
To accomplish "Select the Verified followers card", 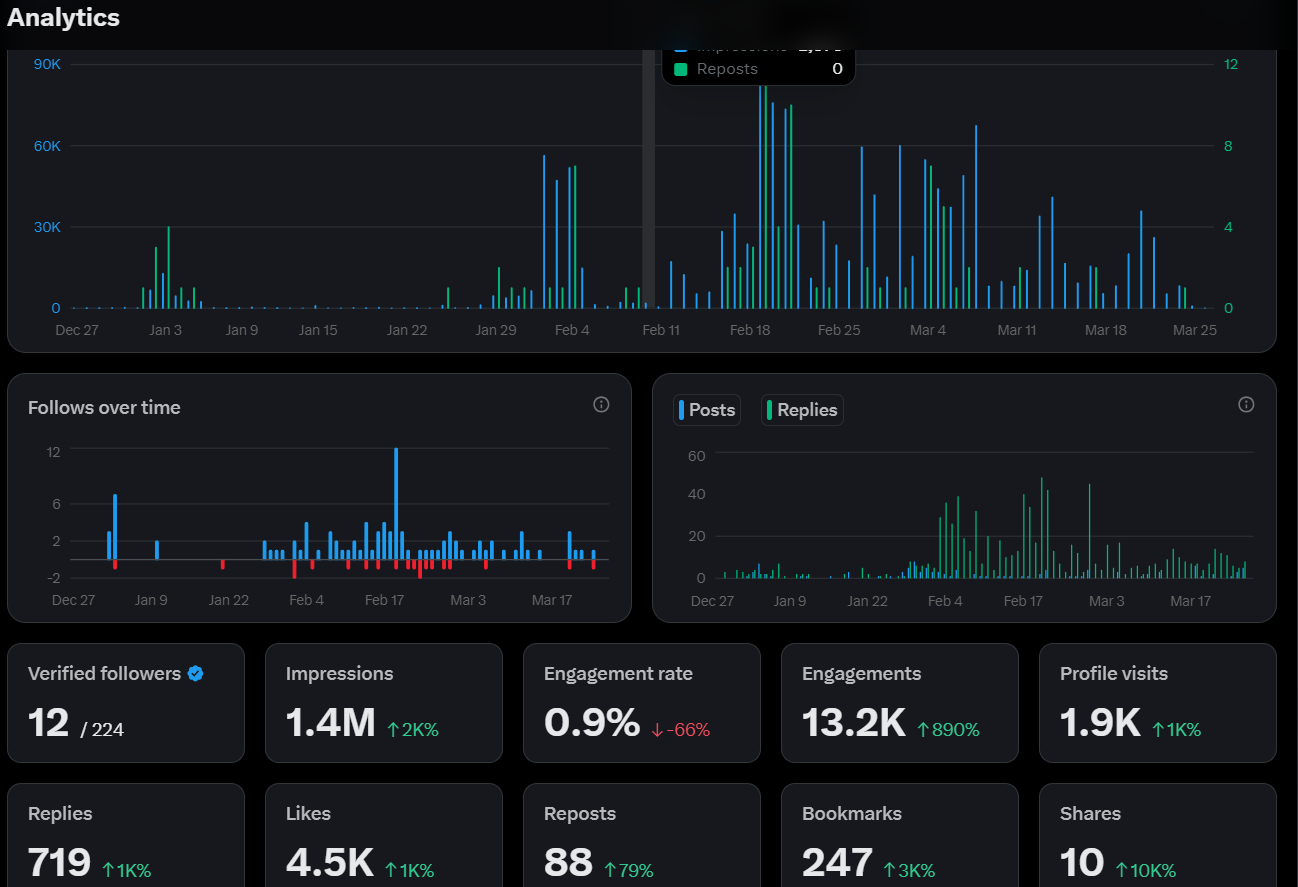I will pos(125,703).
